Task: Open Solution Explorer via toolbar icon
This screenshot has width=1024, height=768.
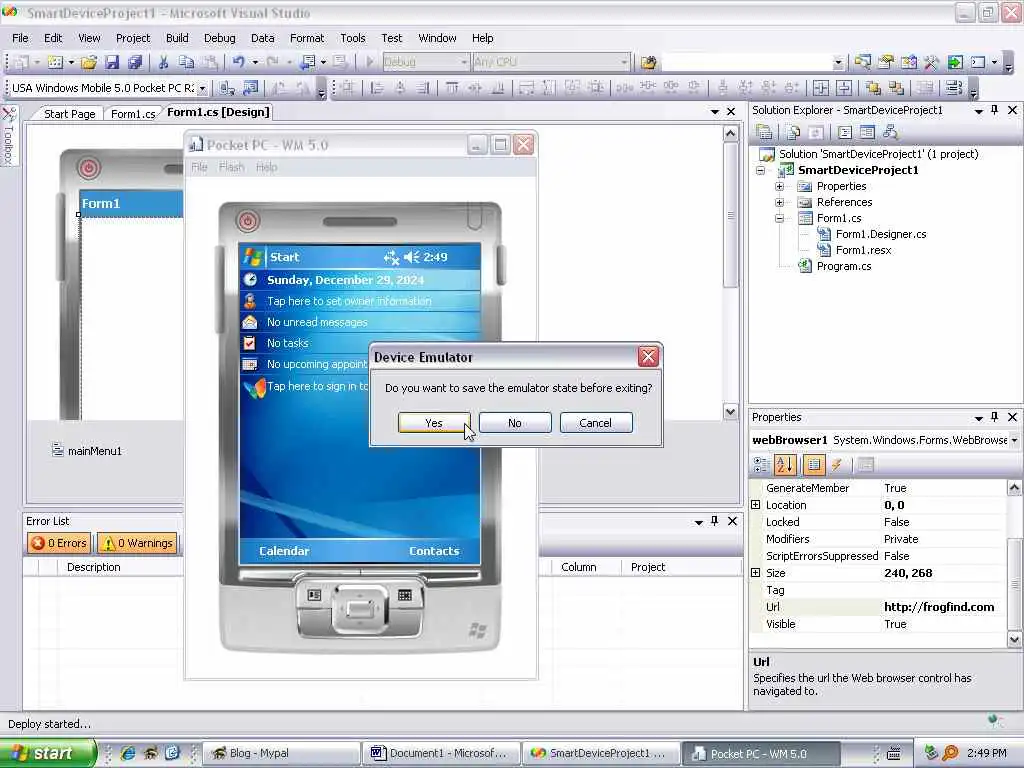Action: pos(863,62)
